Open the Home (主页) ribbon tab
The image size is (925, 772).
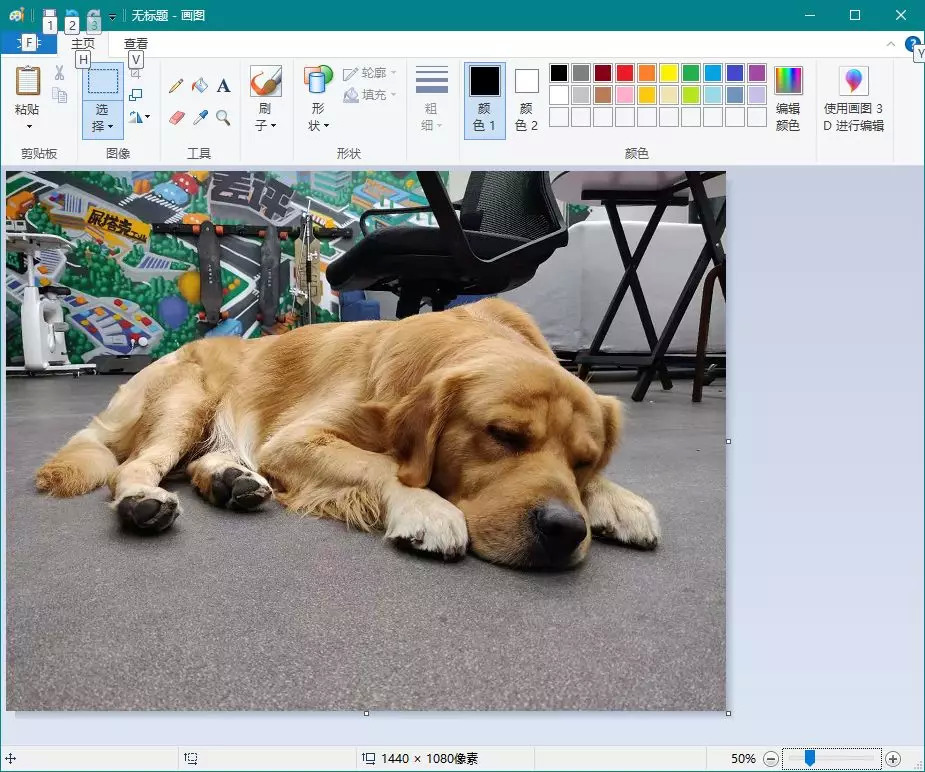click(x=83, y=44)
